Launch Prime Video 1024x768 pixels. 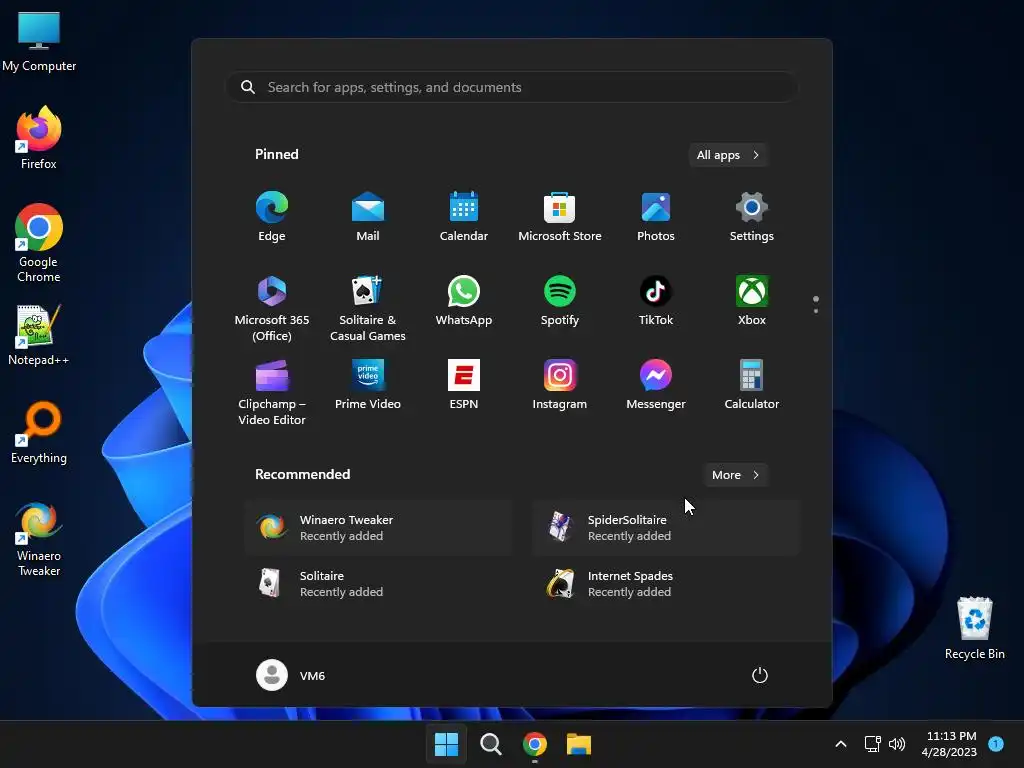[x=368, y=385]
